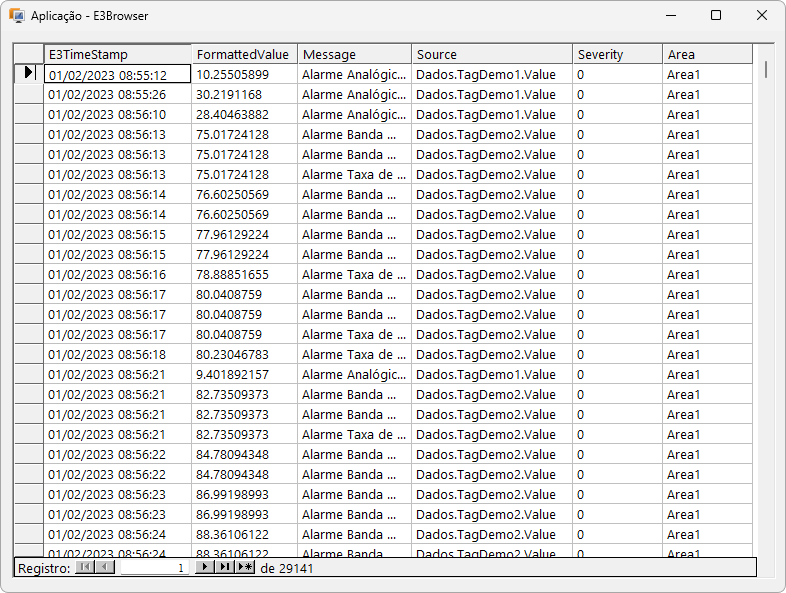Select the Message column header
This screenshot has width=786, height=593.
(x=354, y=54)
